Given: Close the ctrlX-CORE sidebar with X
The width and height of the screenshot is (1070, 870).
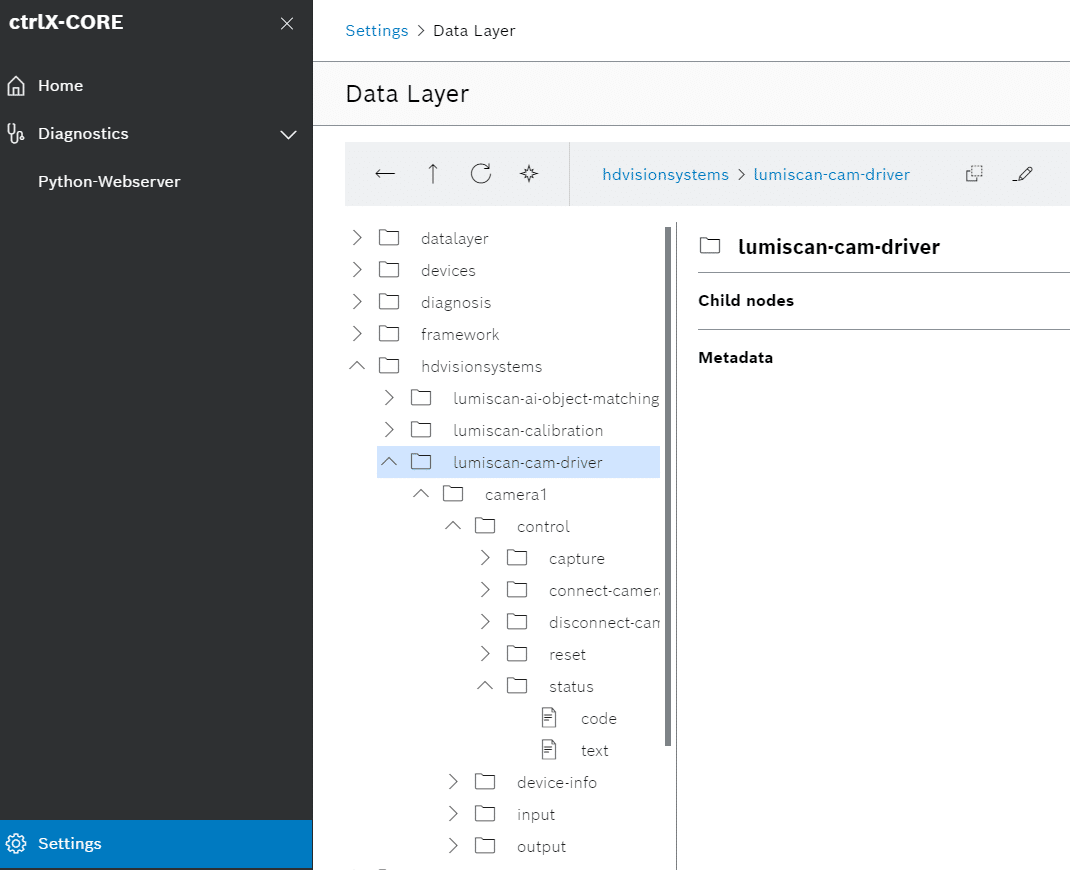Looking at the screenshot, I should [287, 24].
